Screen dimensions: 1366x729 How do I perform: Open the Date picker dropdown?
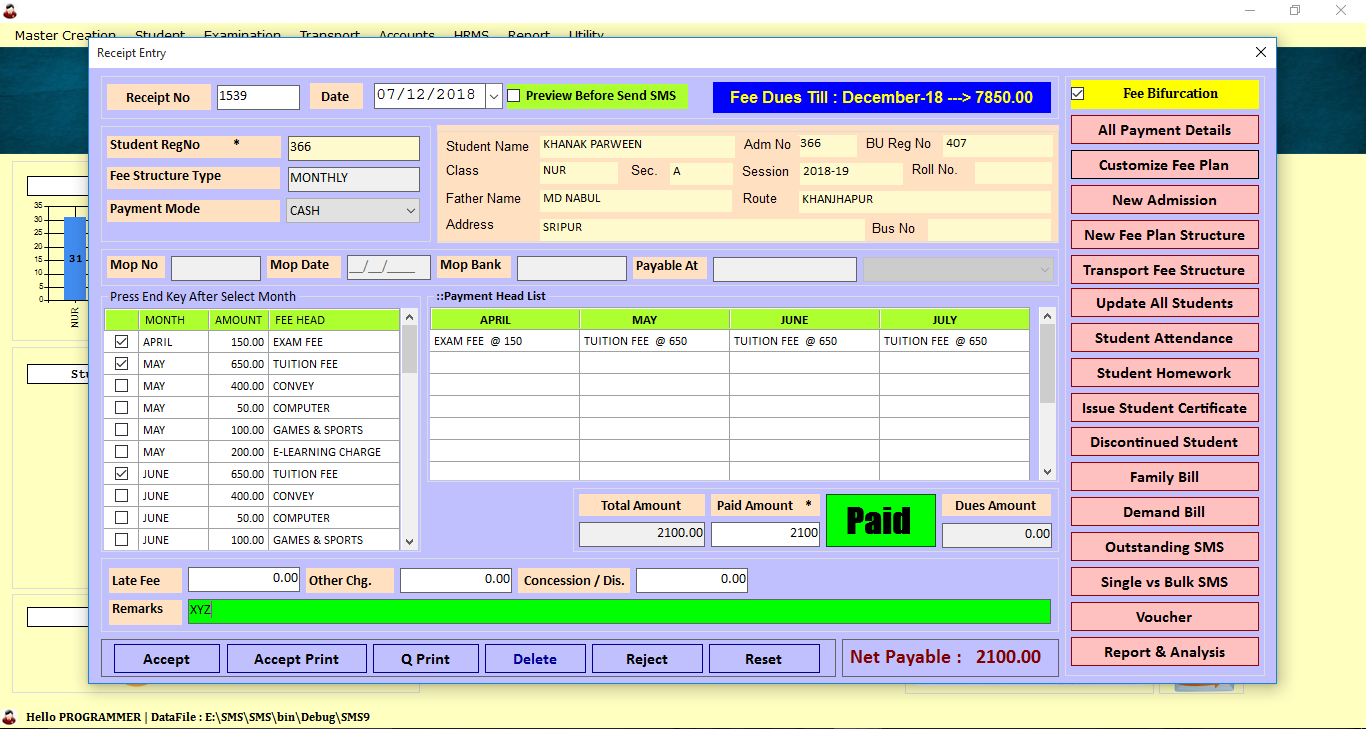coord(493,96)
